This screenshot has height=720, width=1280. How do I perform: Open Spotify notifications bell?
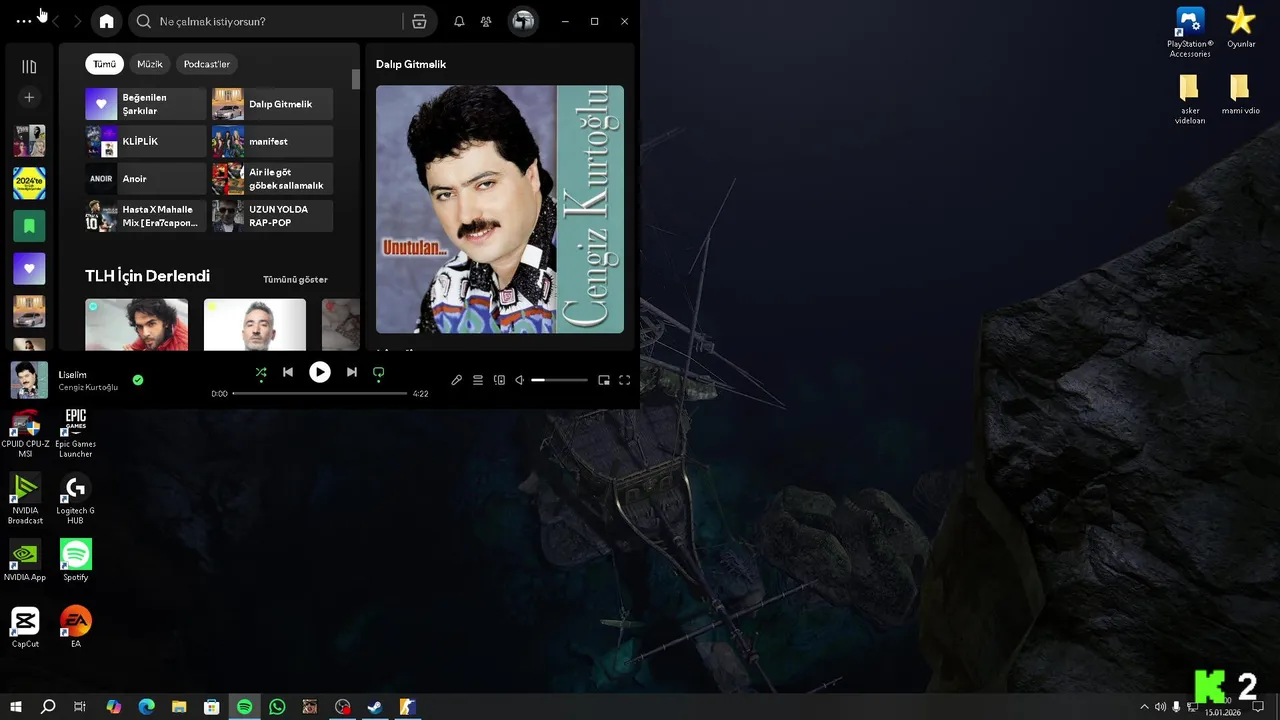pos(459,21)
